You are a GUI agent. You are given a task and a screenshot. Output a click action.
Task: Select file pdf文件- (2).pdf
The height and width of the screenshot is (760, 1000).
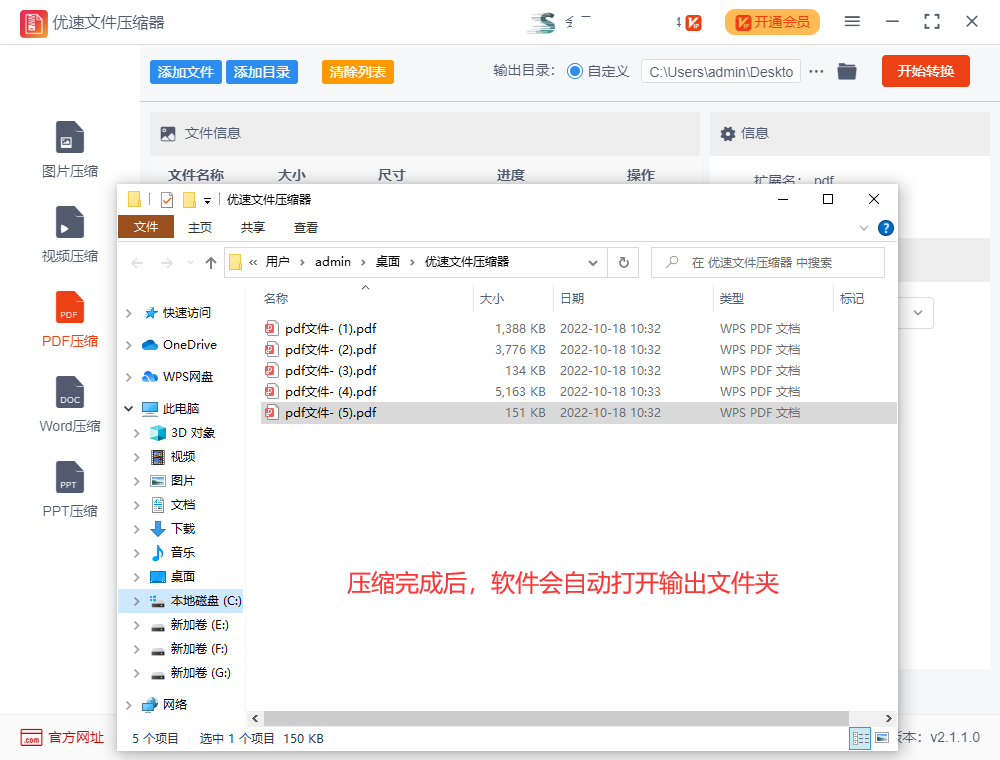(x=330, y=349)
